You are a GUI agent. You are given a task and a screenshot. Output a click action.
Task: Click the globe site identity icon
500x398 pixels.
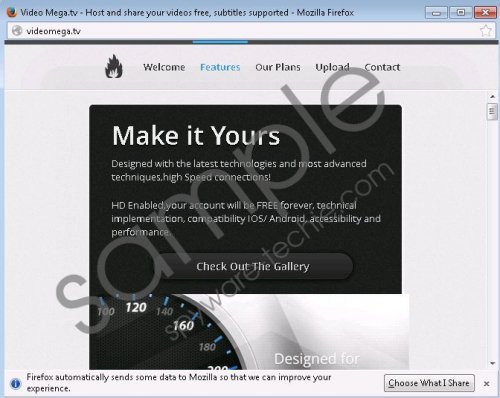[x=17, y=31]
